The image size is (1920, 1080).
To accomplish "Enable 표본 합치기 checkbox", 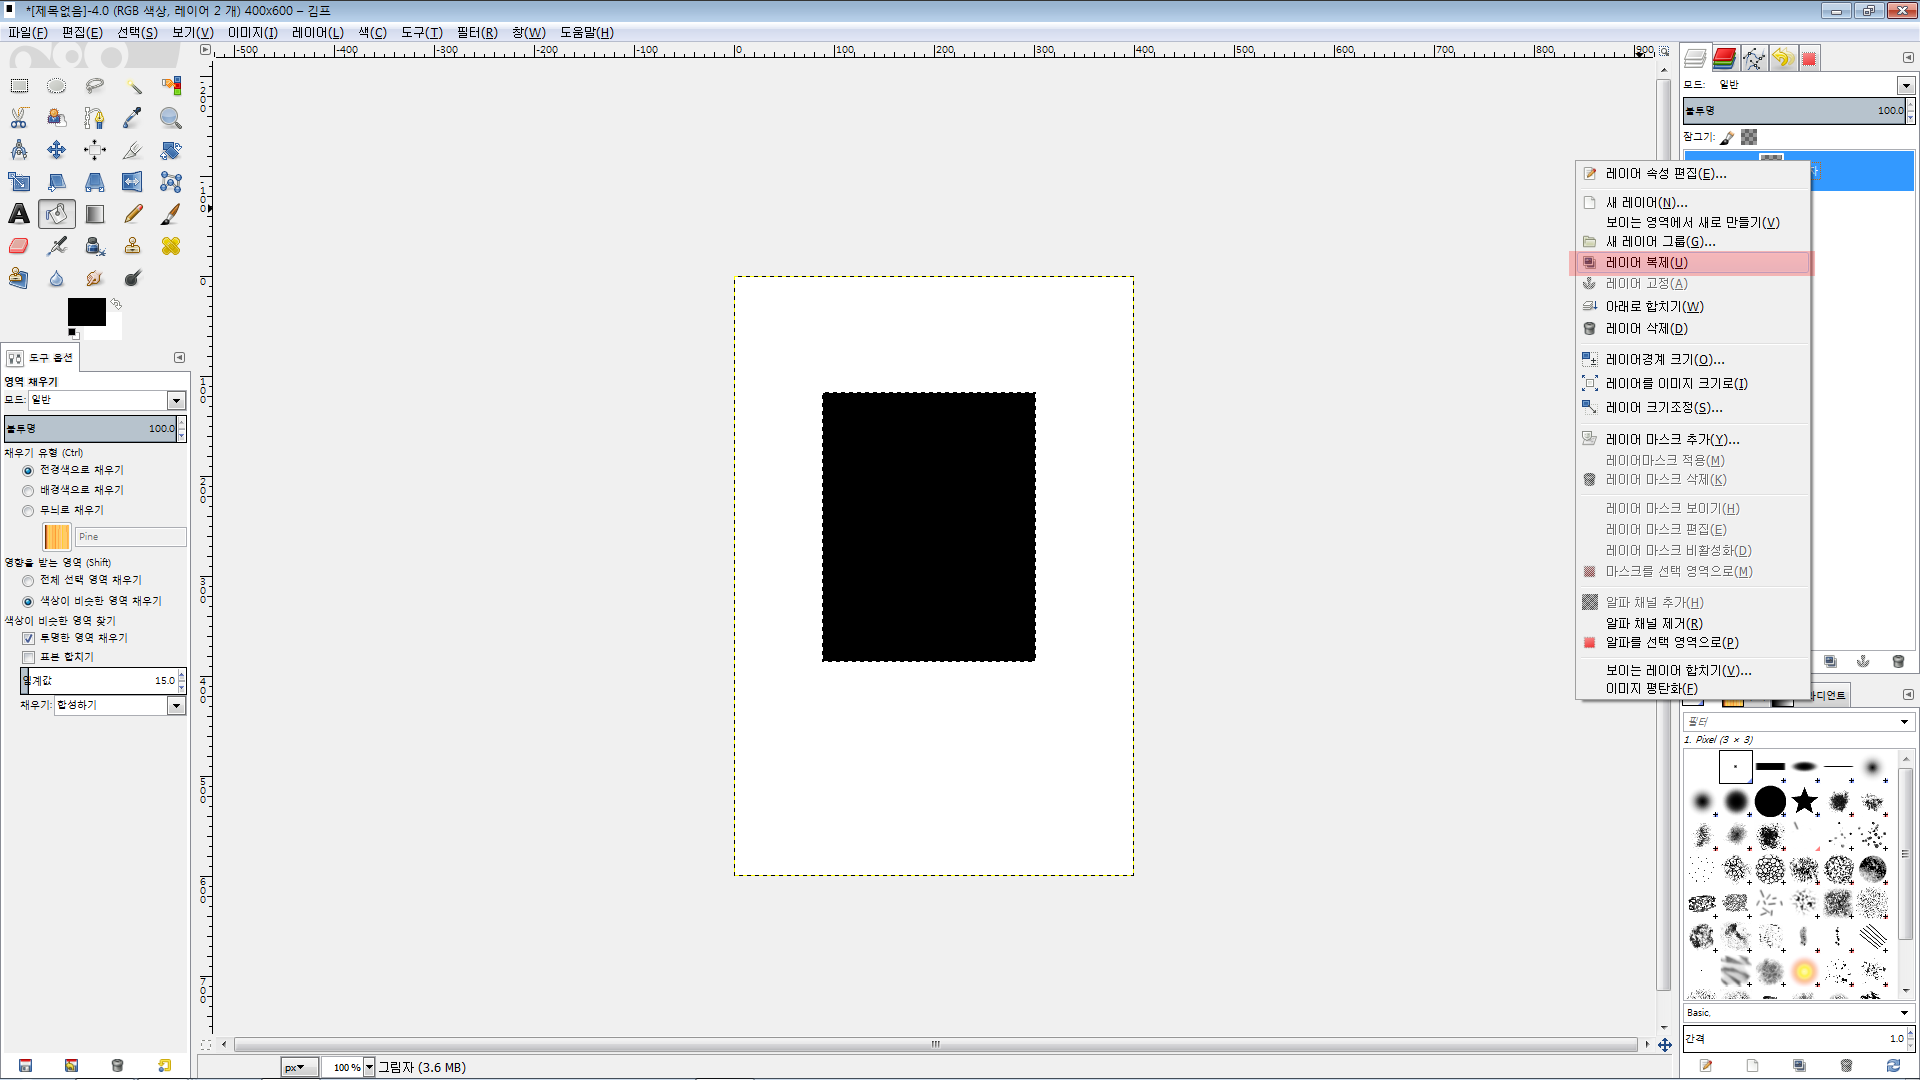I will (28, 657).
